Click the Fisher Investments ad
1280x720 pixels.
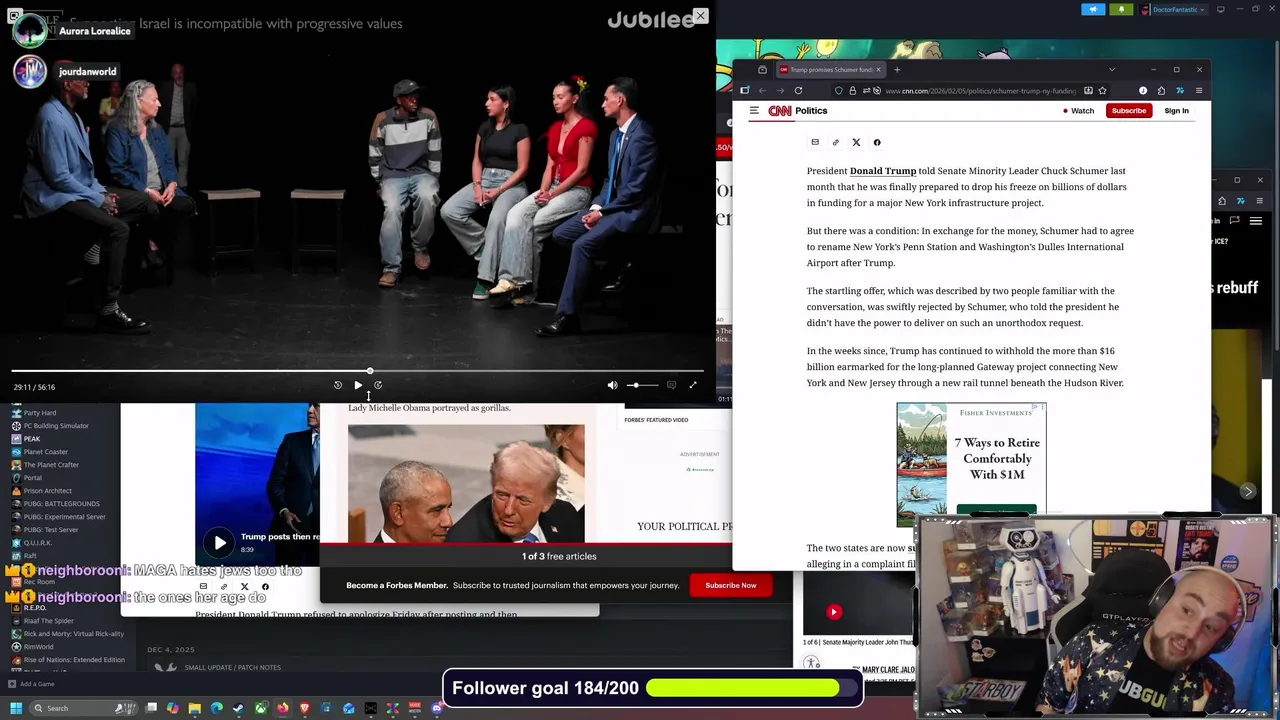click(971, 464)
